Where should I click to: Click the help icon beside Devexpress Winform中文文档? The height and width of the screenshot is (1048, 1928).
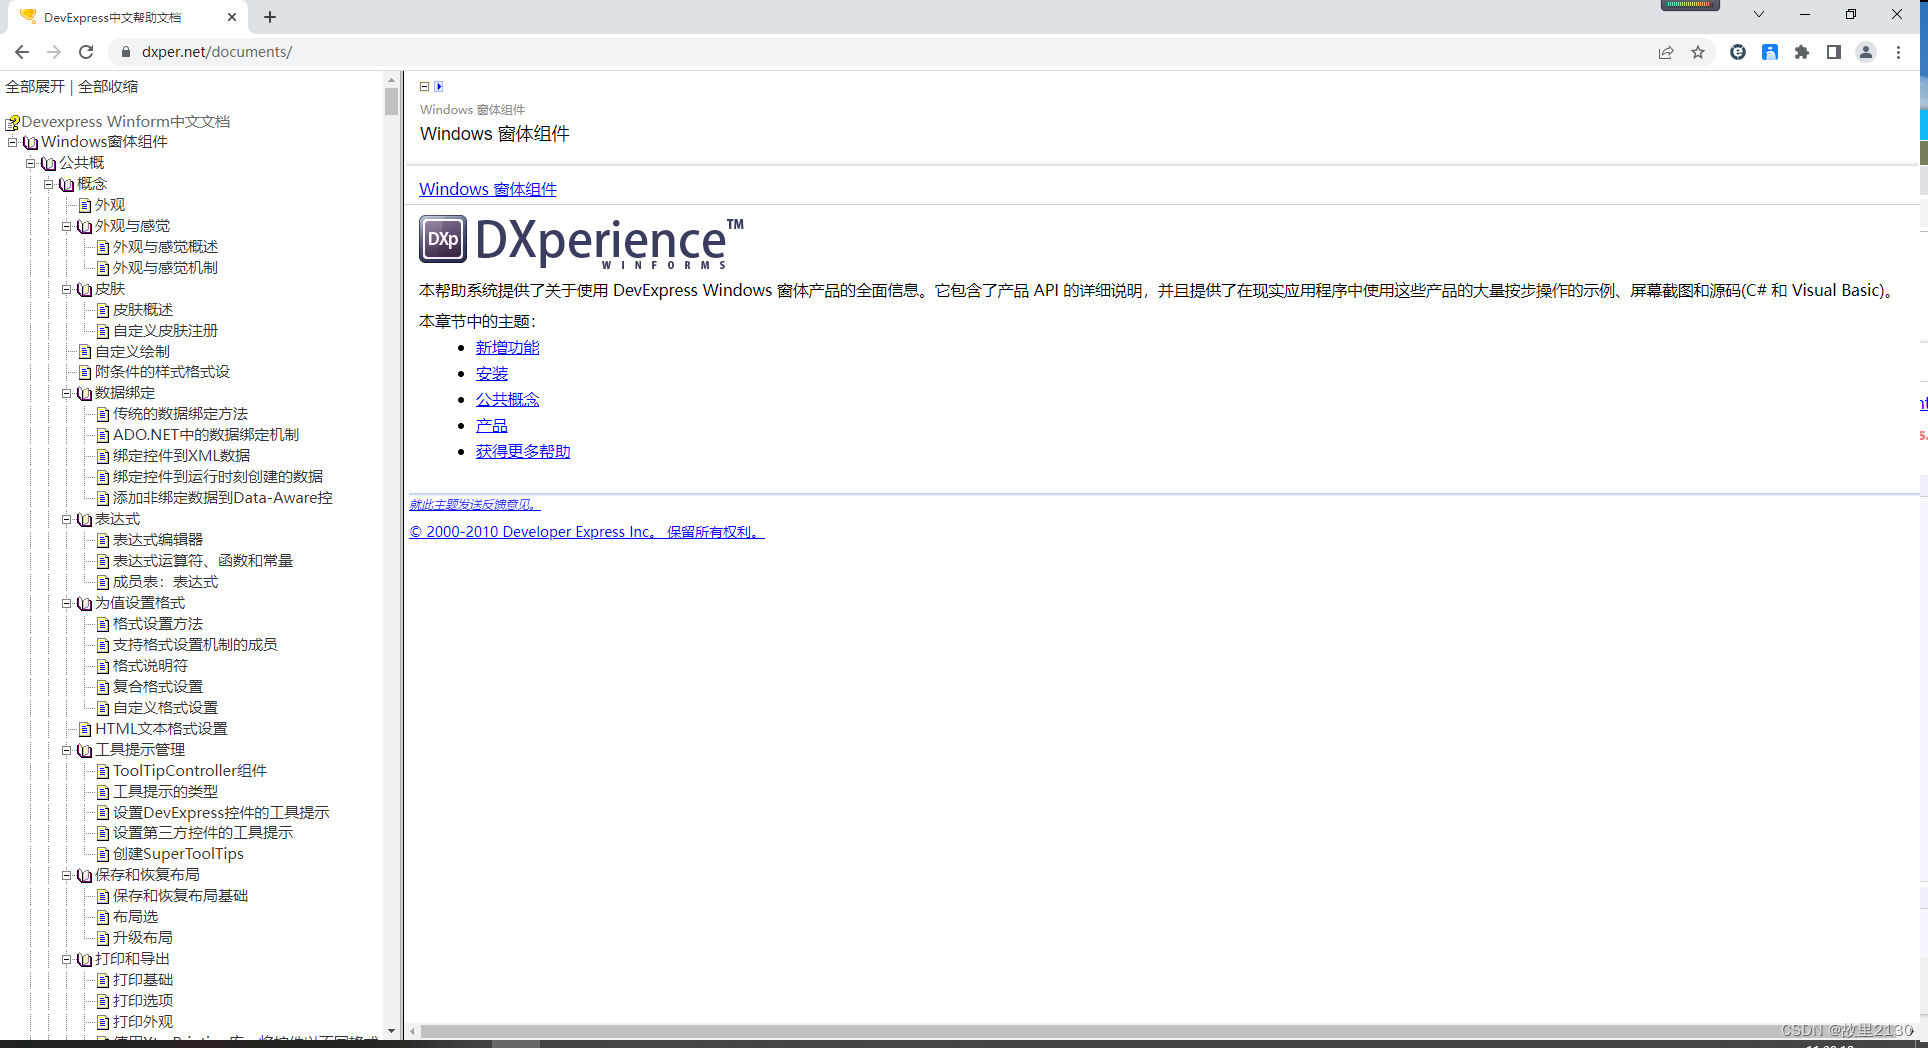coord(12,123)
